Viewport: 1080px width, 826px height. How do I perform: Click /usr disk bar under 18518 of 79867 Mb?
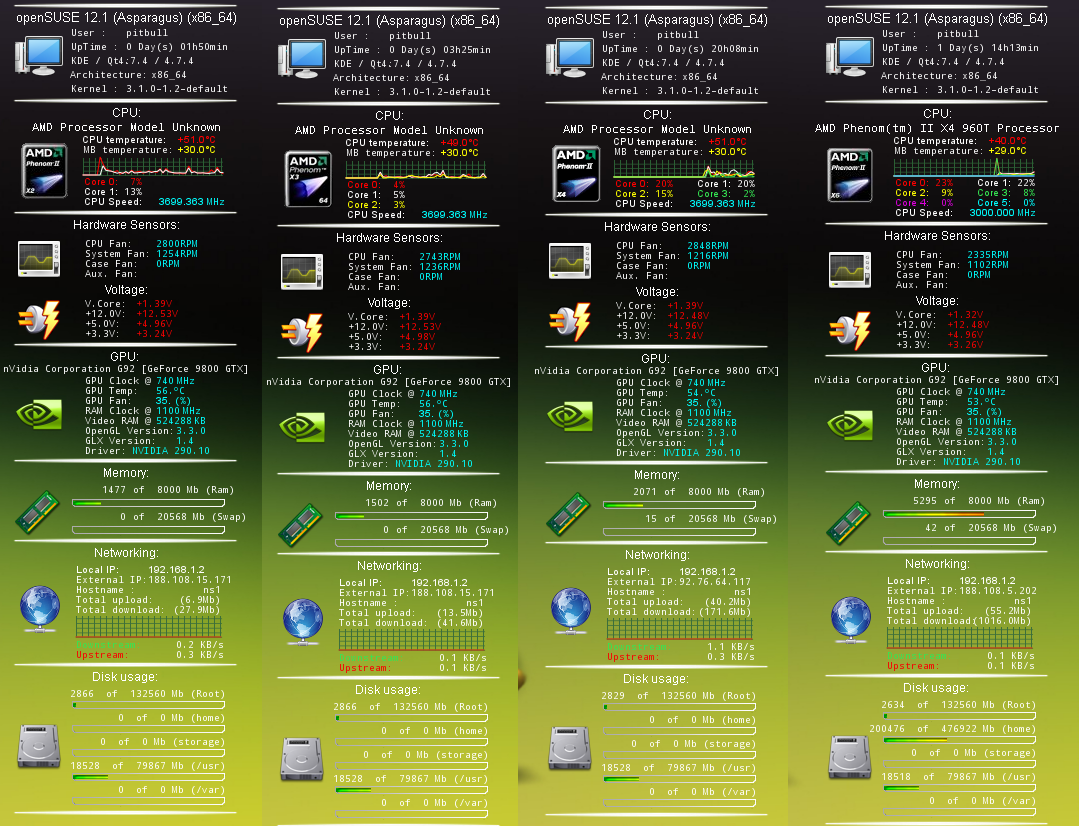click(959, 788)
